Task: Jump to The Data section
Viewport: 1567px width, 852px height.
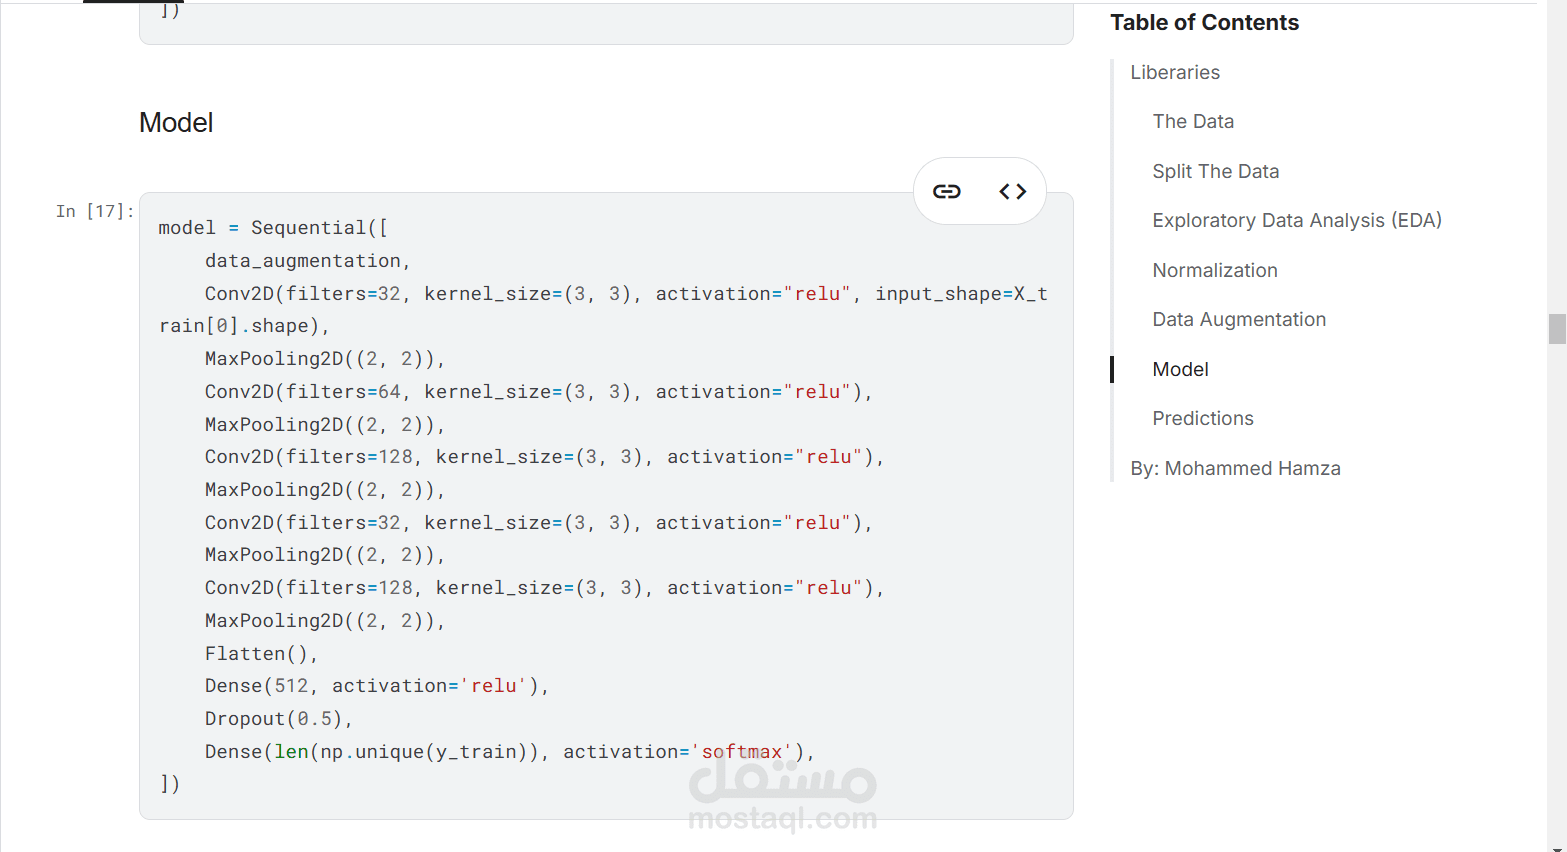Action: [1192, 121]
